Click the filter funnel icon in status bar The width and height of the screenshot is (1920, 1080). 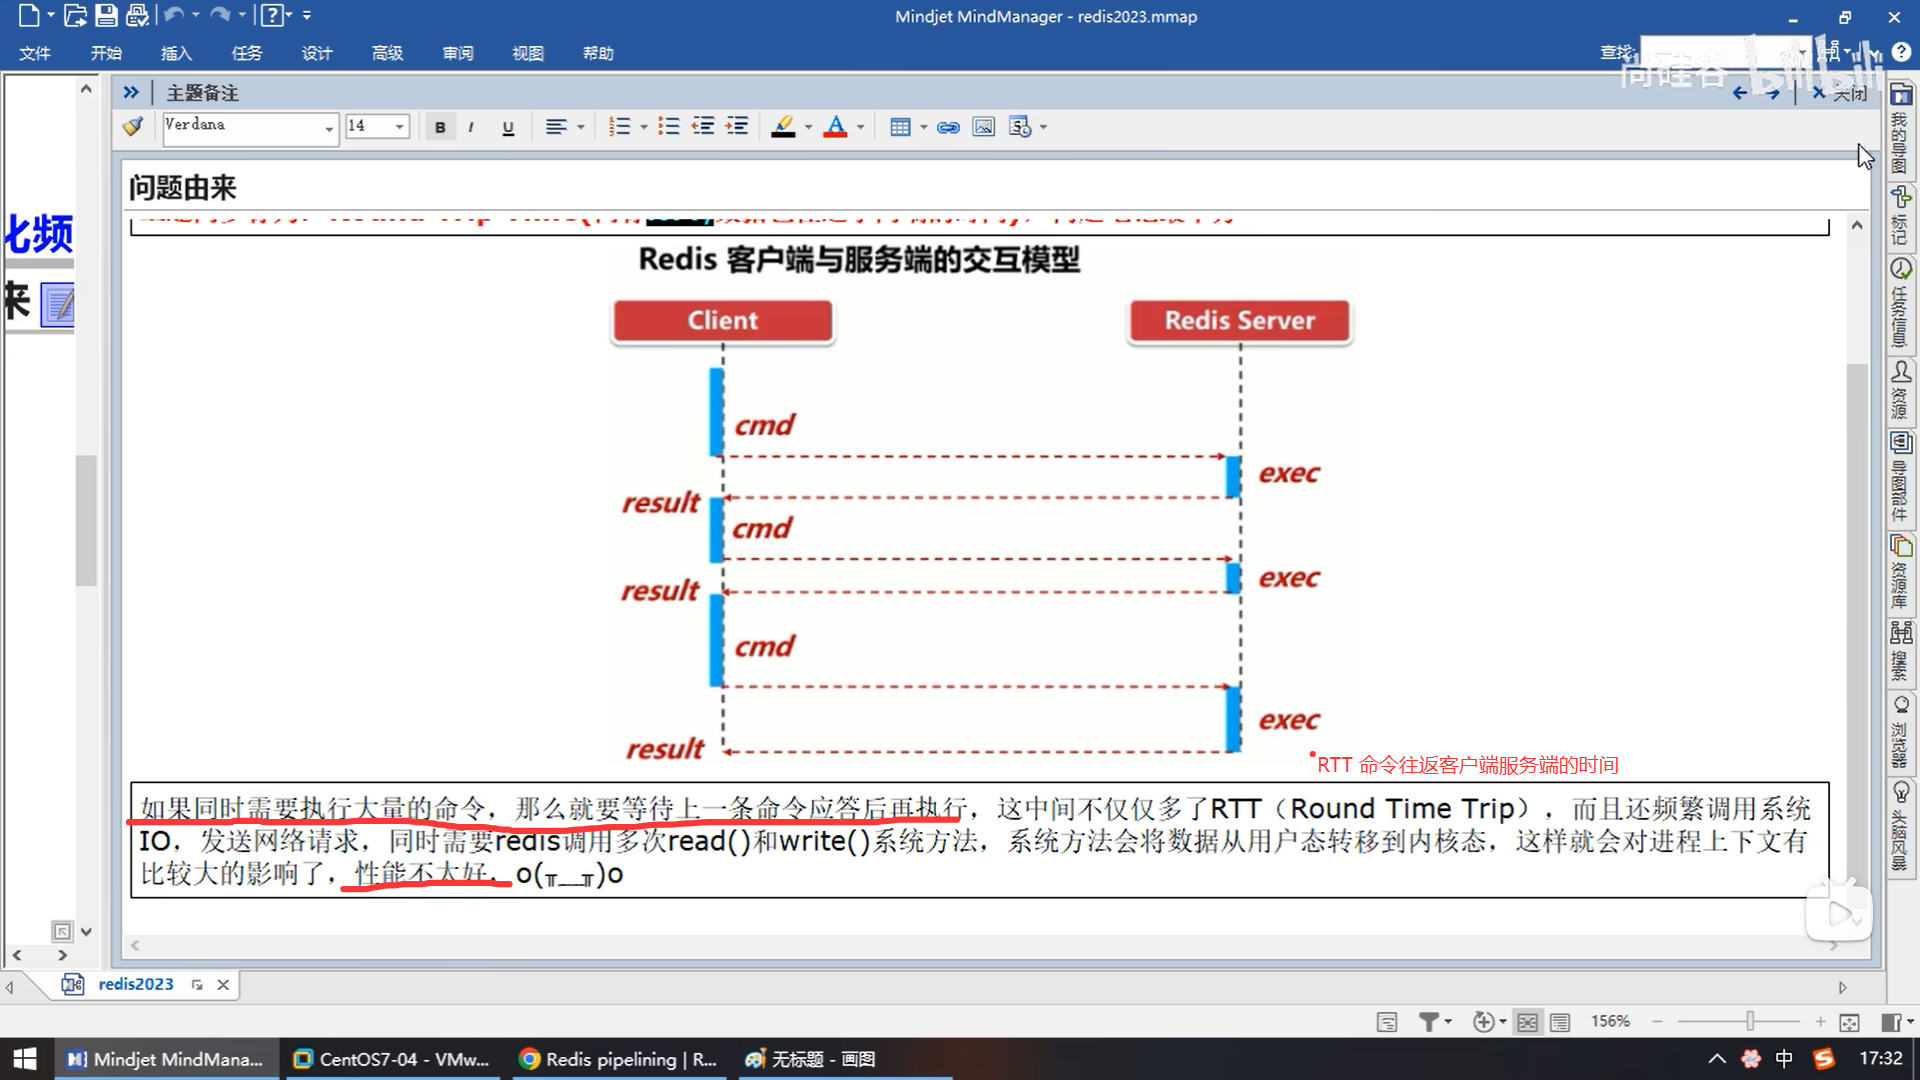point(1429,1021)
